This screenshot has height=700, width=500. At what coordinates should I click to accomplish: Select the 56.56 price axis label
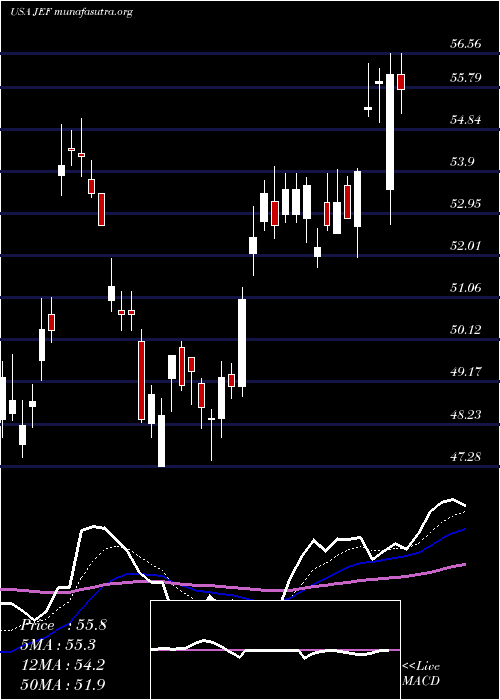tap(465, 44)
